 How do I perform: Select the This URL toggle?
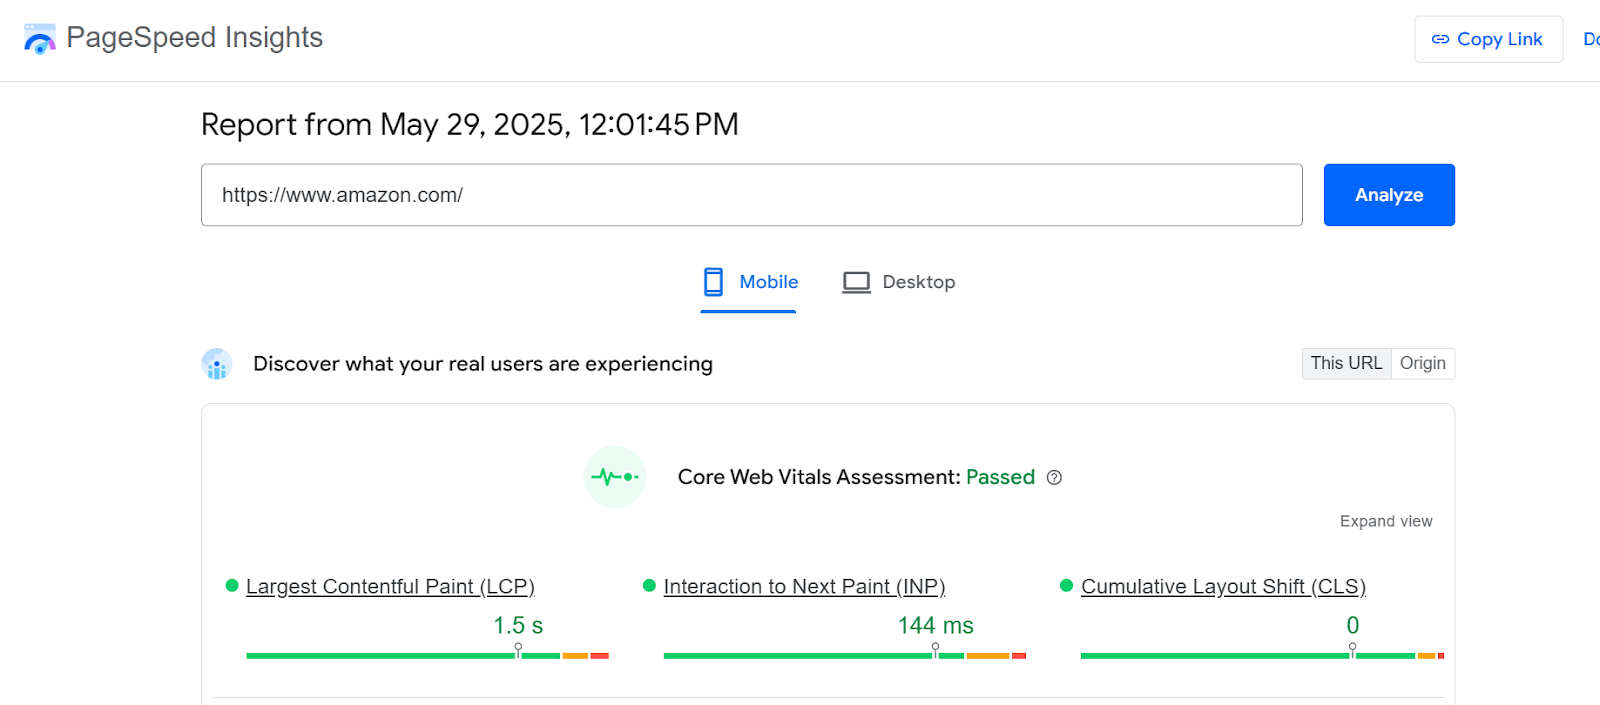tap(1346, 363)
